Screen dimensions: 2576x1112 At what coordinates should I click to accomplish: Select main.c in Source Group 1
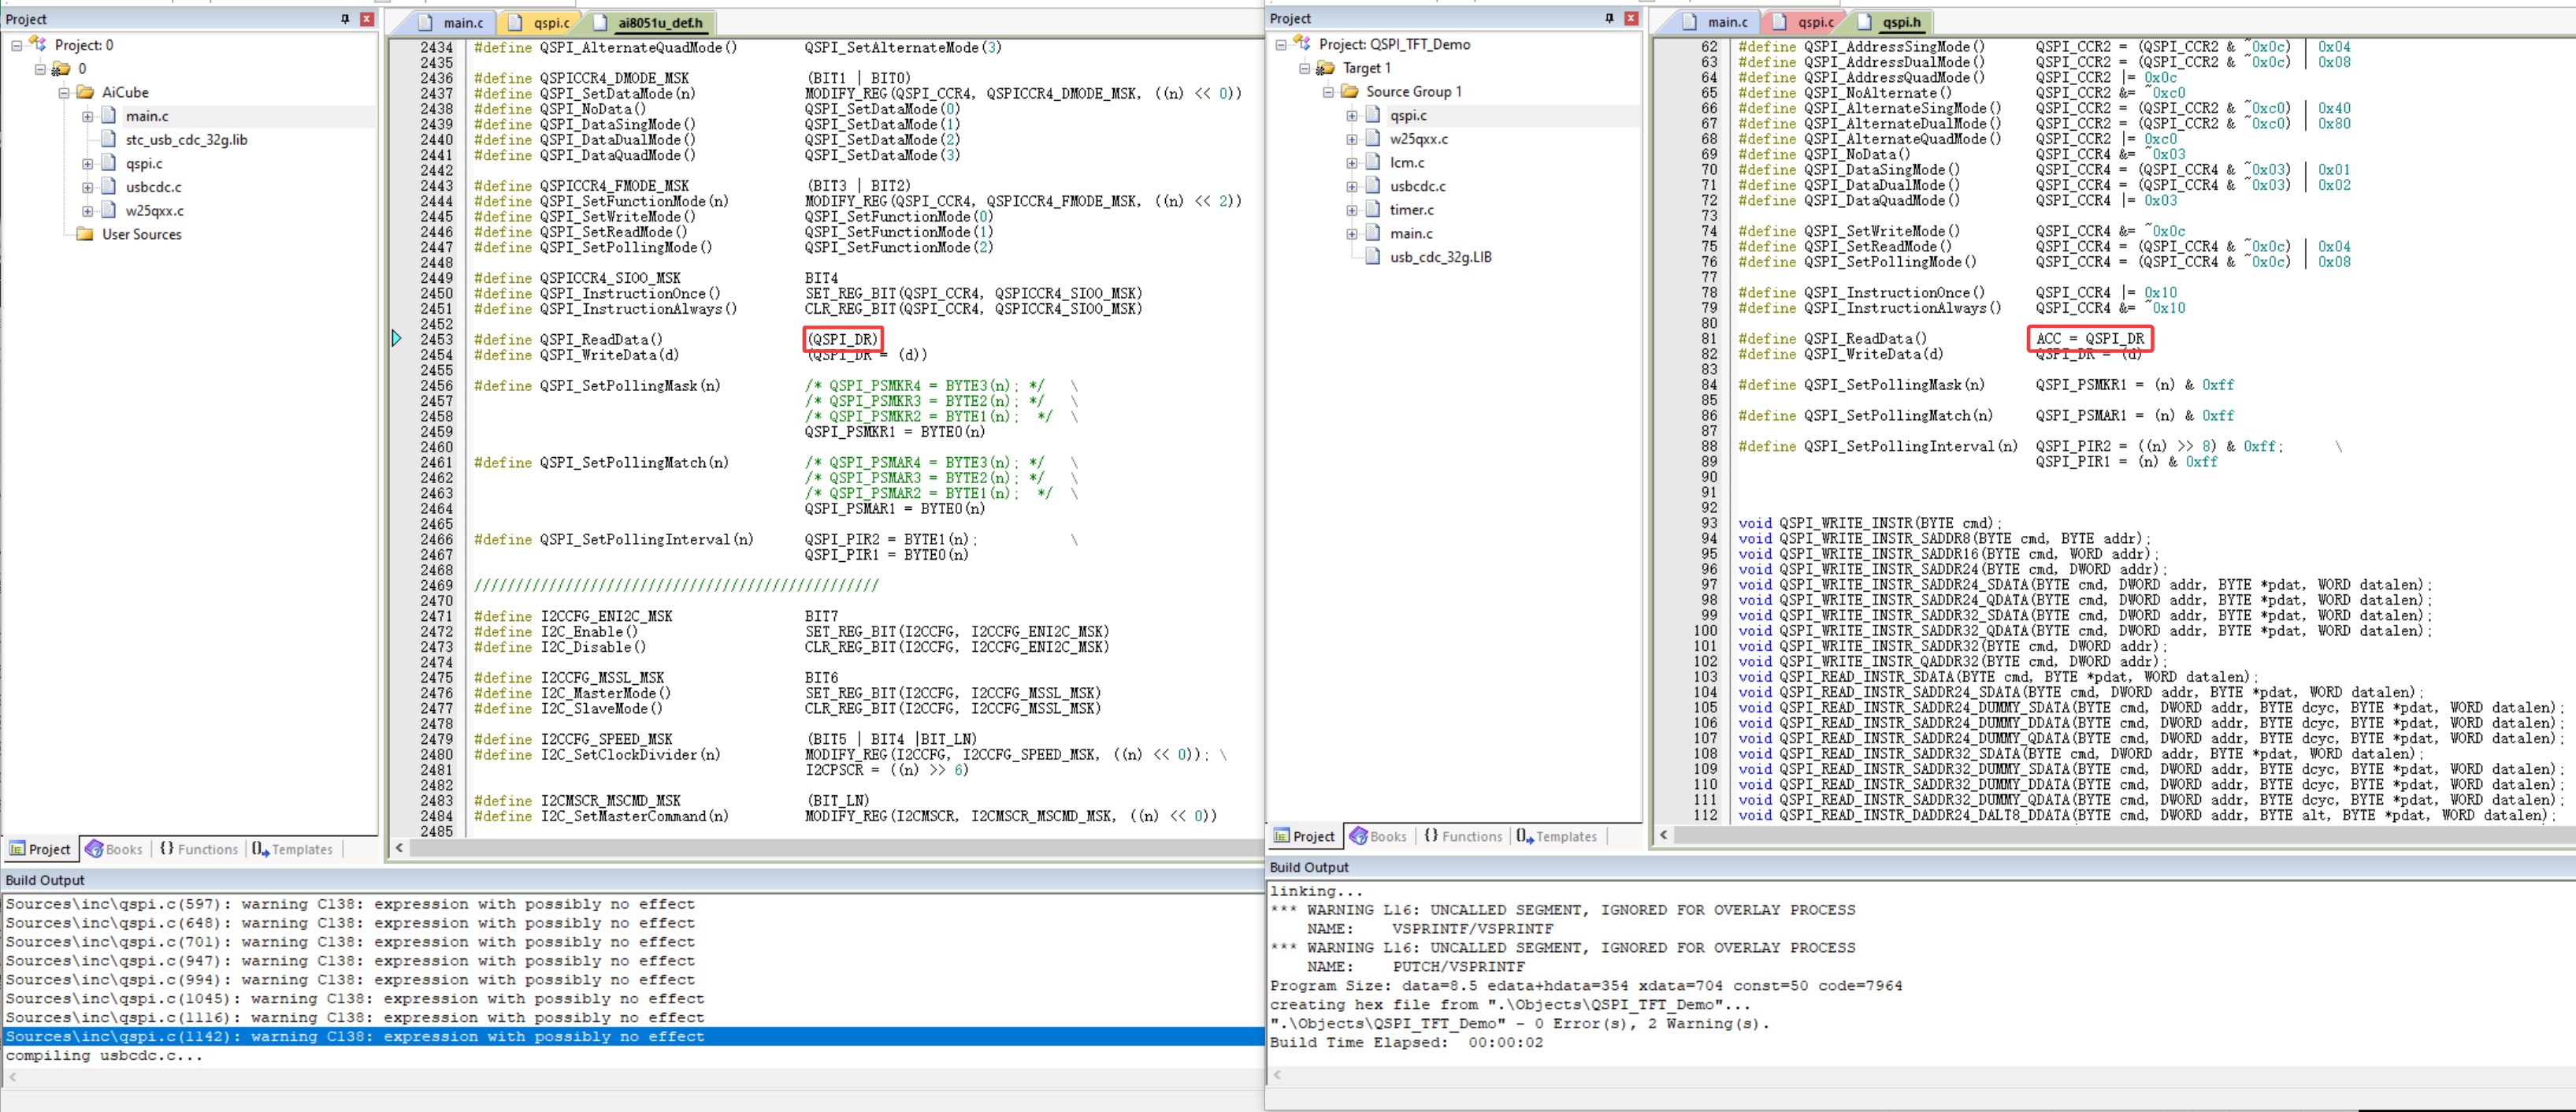pos(1410,233)
